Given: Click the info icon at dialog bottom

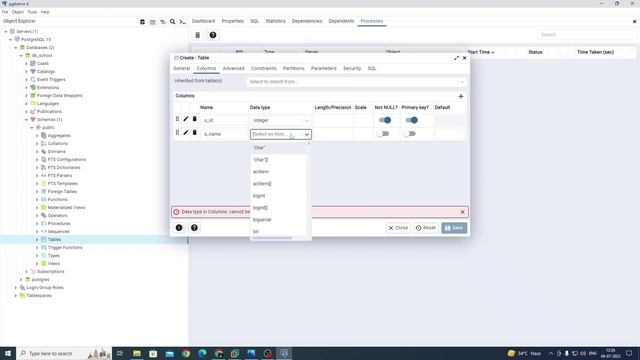Looking at the screenshot, I should pyautogui.click(x=179, y=228).
